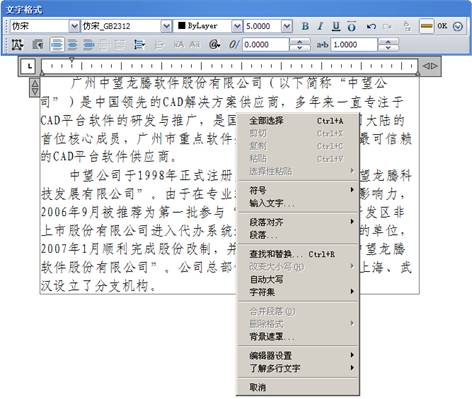Image resolution: width=472 pixels, height=399 pixels.
Task: Click greyed-out 粘贴 menu entry
Action: tap(298, 159)
